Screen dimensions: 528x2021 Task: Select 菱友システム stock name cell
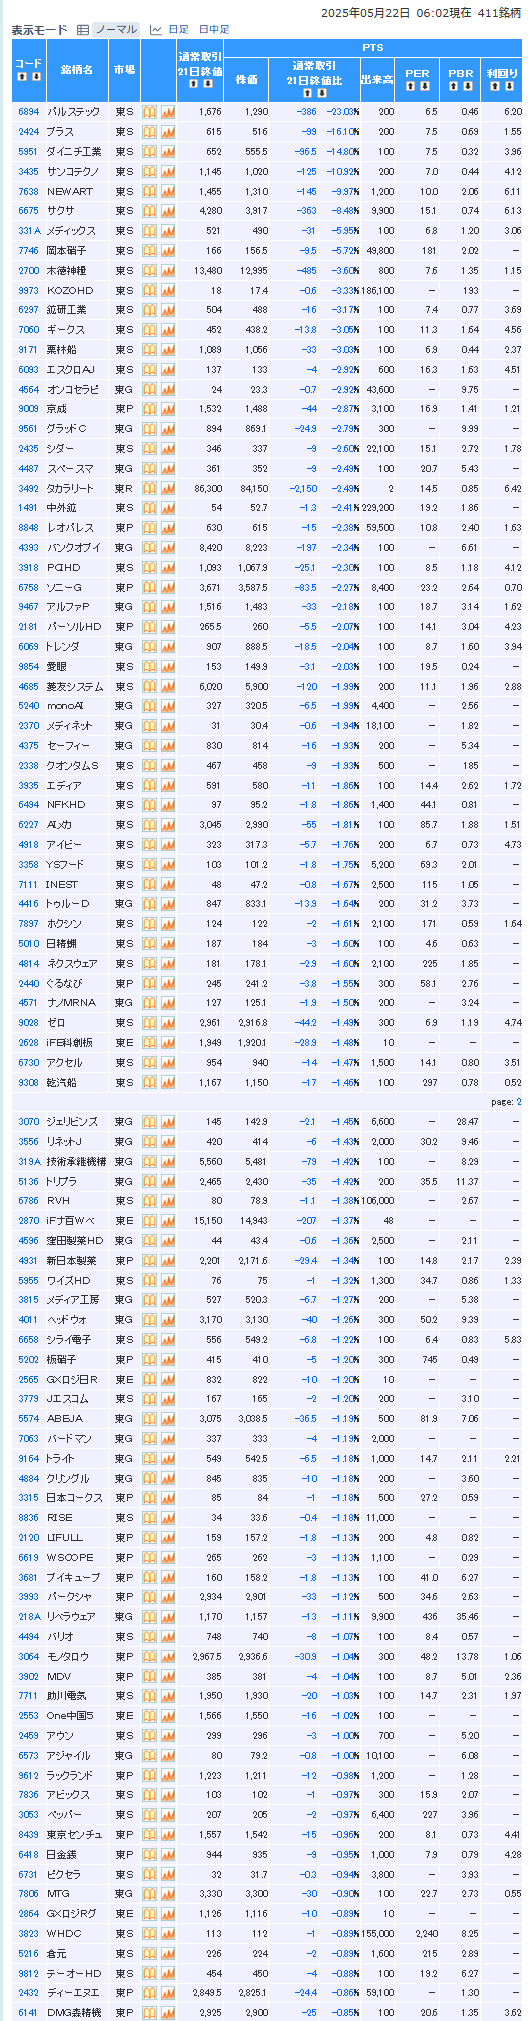click(77, 686)
